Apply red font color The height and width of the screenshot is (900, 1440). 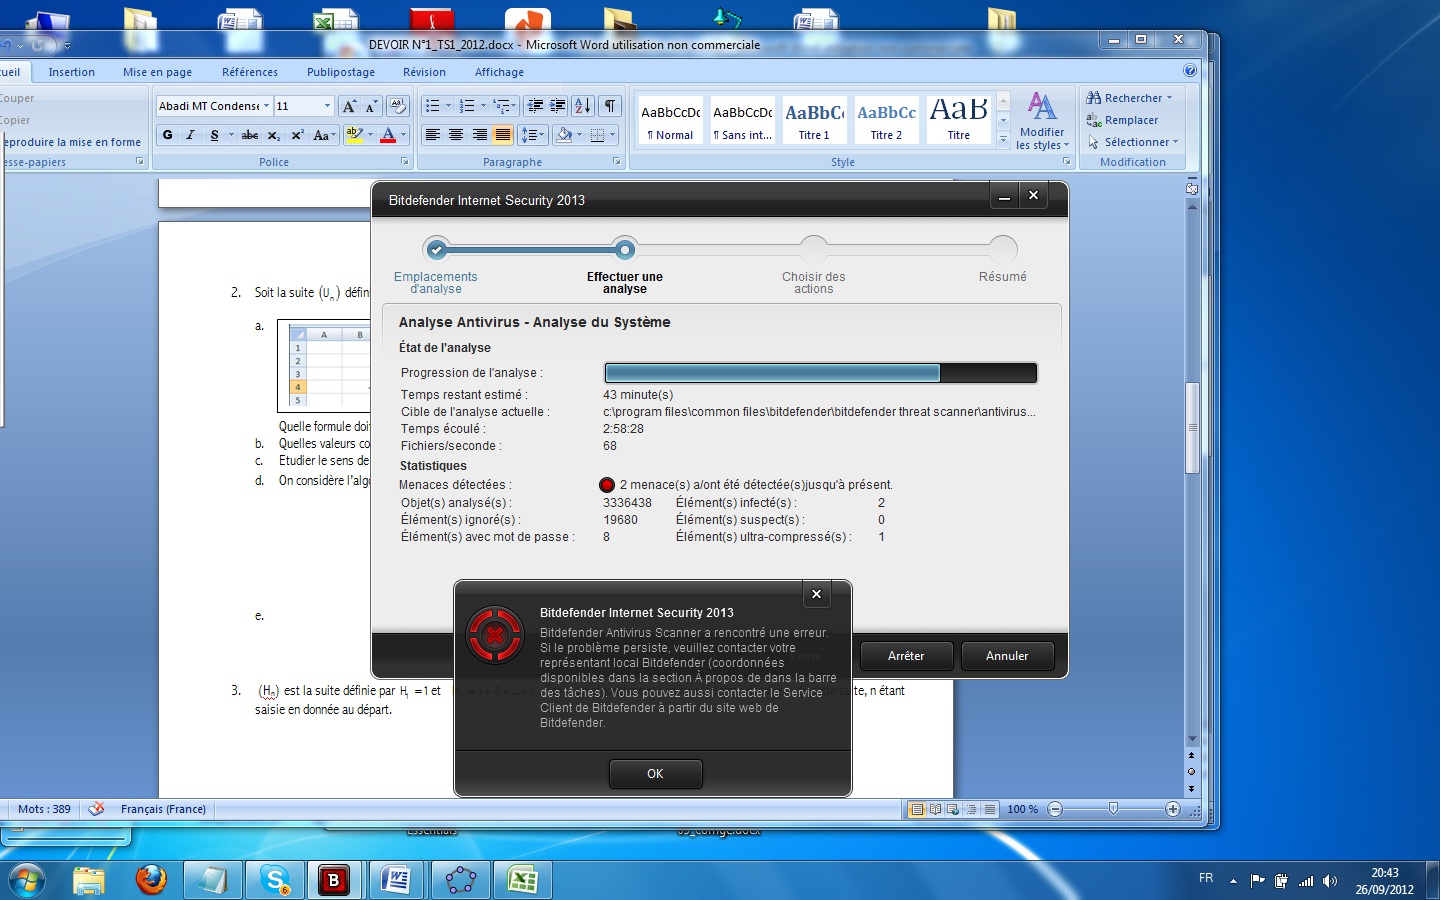coord(388,135)
